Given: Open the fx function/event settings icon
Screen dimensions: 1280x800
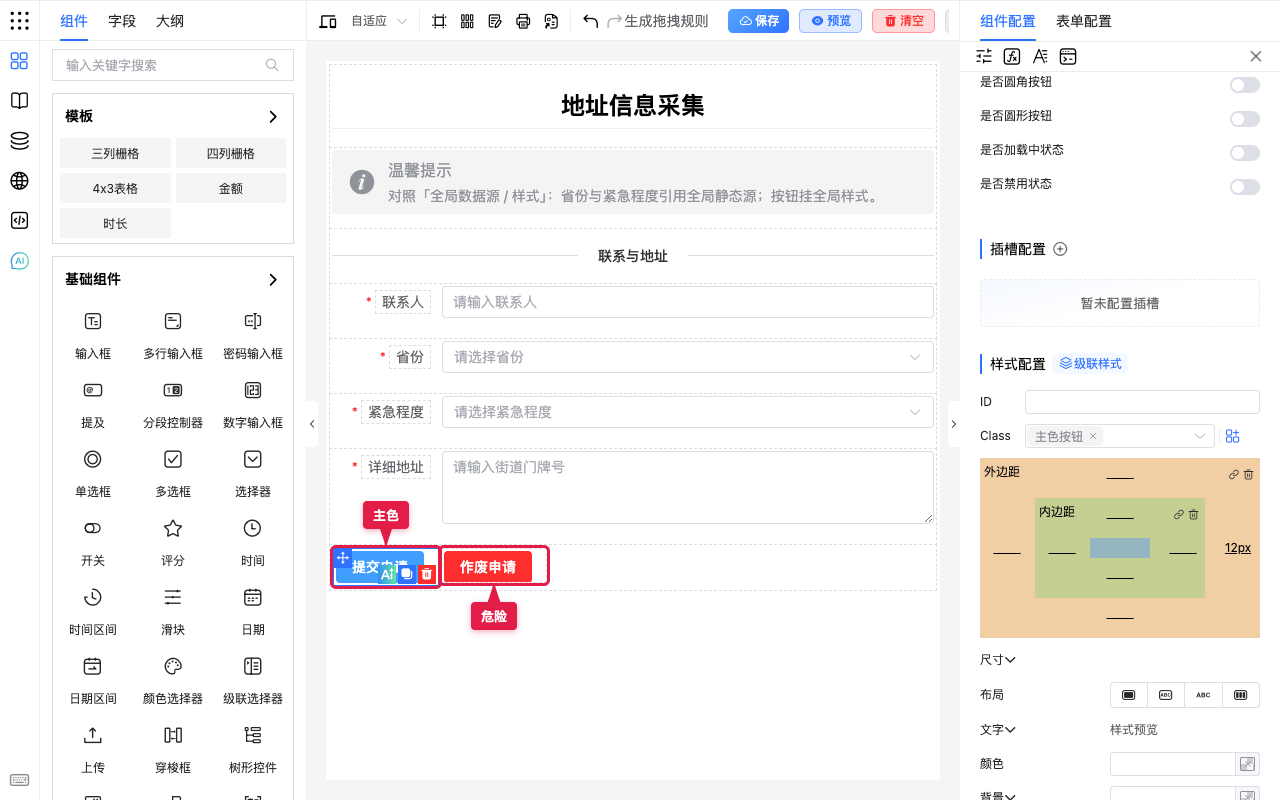Looking at the screenshot, I should pyautogui.click(x=1012, y=56).
